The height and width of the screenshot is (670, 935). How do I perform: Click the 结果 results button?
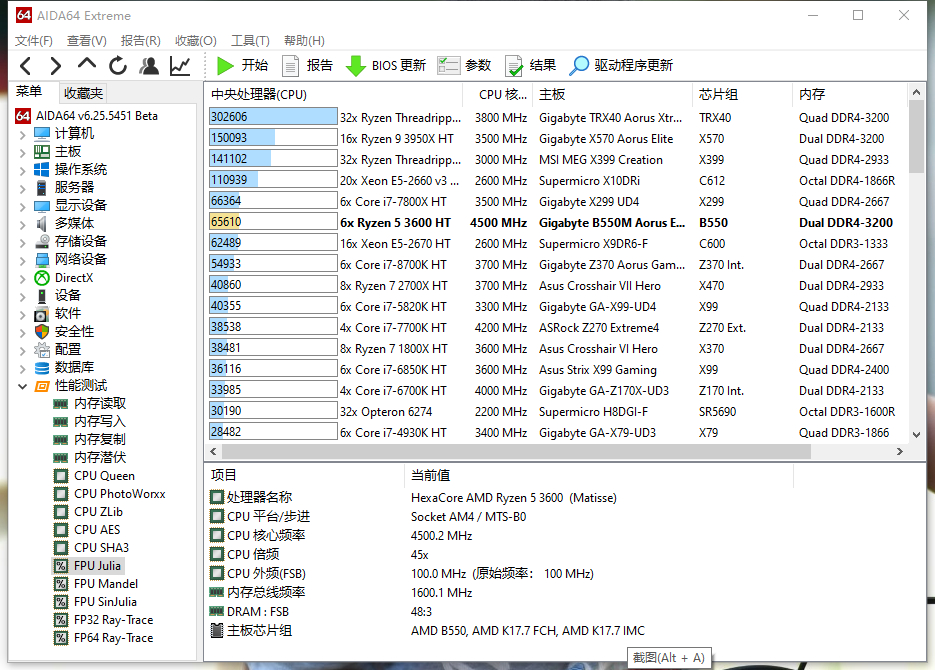(x=531, y=66)
